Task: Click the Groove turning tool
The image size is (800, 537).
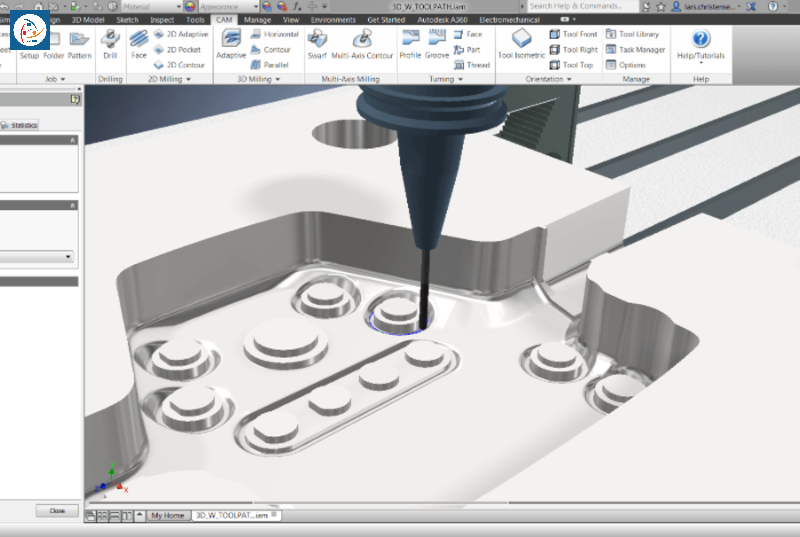Action: point(437,44)
